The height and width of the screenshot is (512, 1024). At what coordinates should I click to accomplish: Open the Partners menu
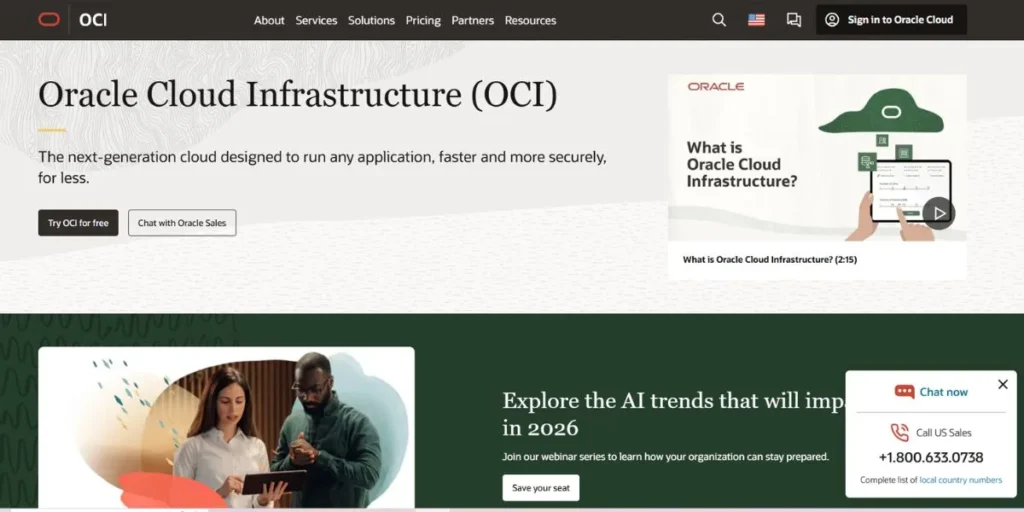(x=472, y=20)
